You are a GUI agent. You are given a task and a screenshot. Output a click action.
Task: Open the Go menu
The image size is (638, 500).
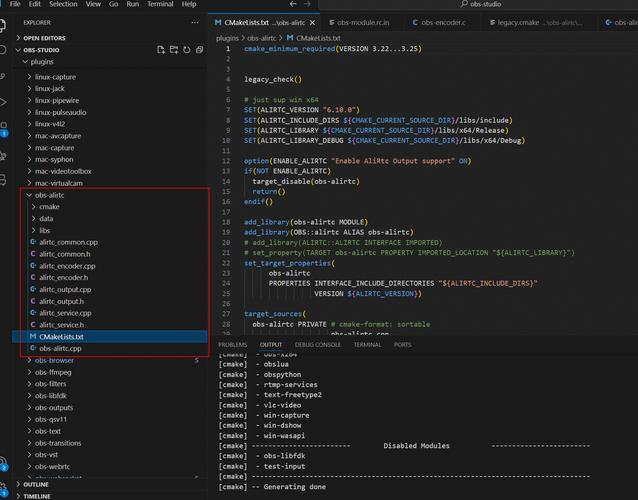pyautogui.click(x=114, y=4)
